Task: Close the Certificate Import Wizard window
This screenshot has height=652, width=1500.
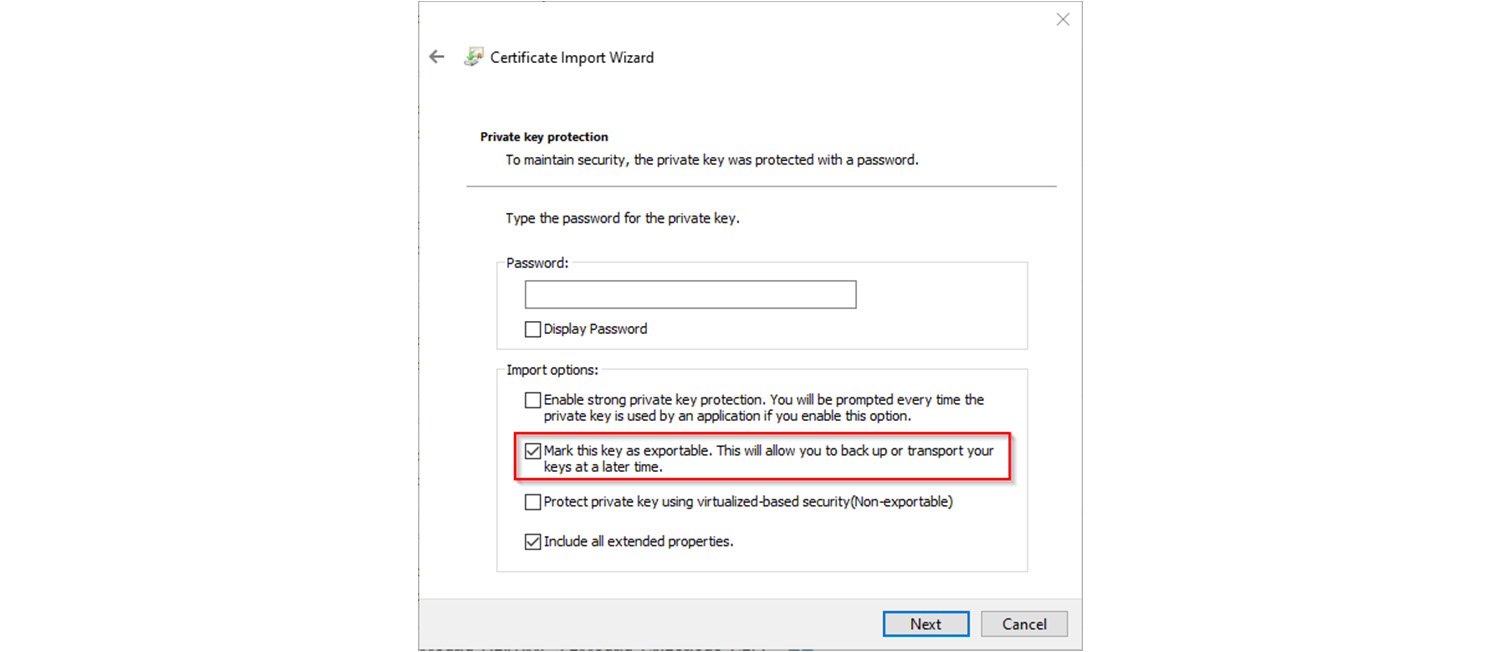Action: tap(1063, 20)
